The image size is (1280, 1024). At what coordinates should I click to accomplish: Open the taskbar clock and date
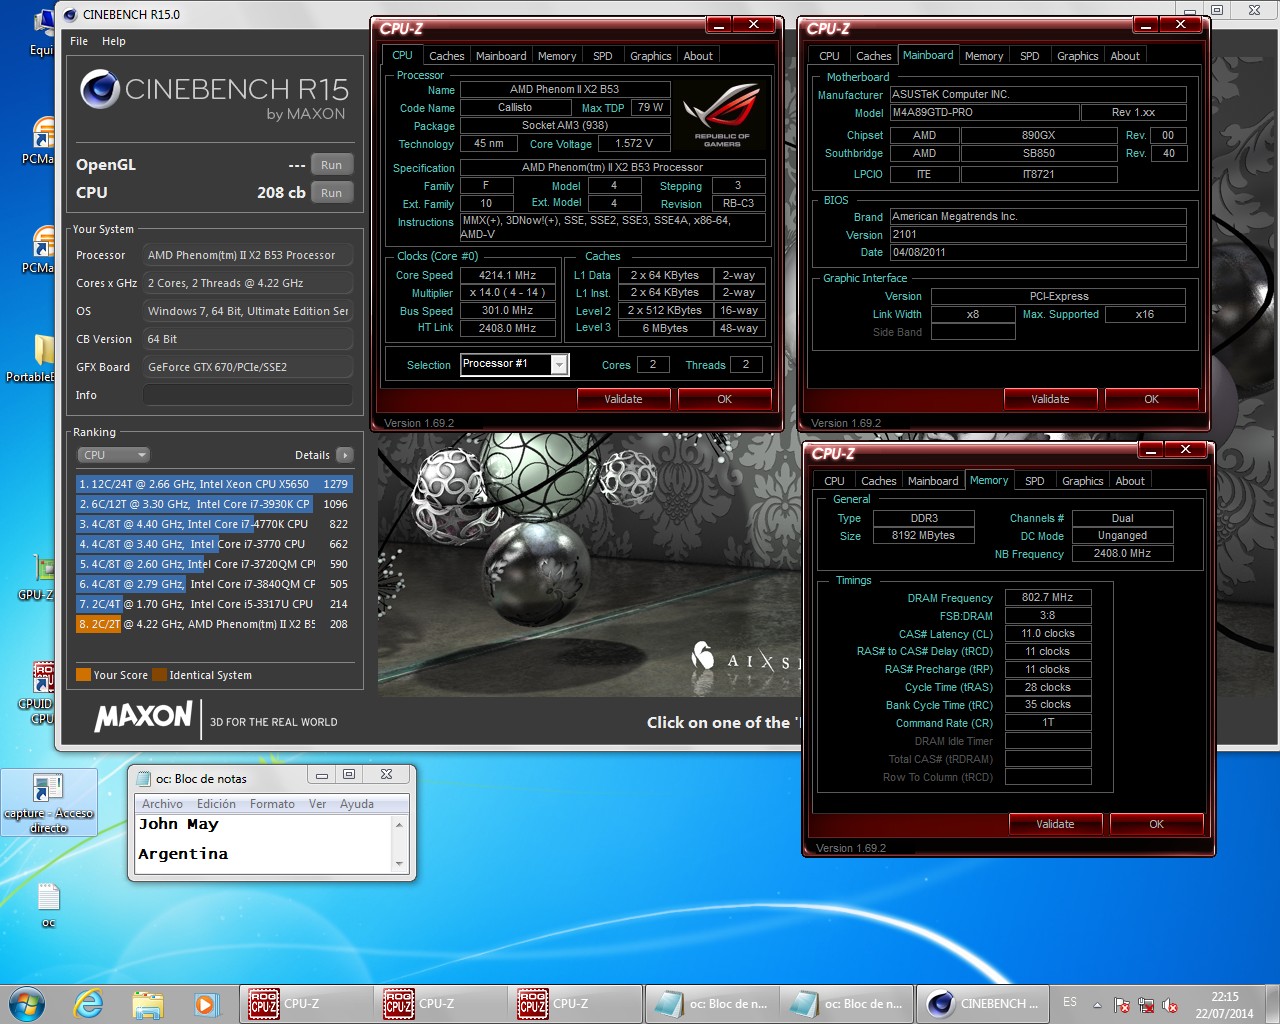[1224, 1005]
